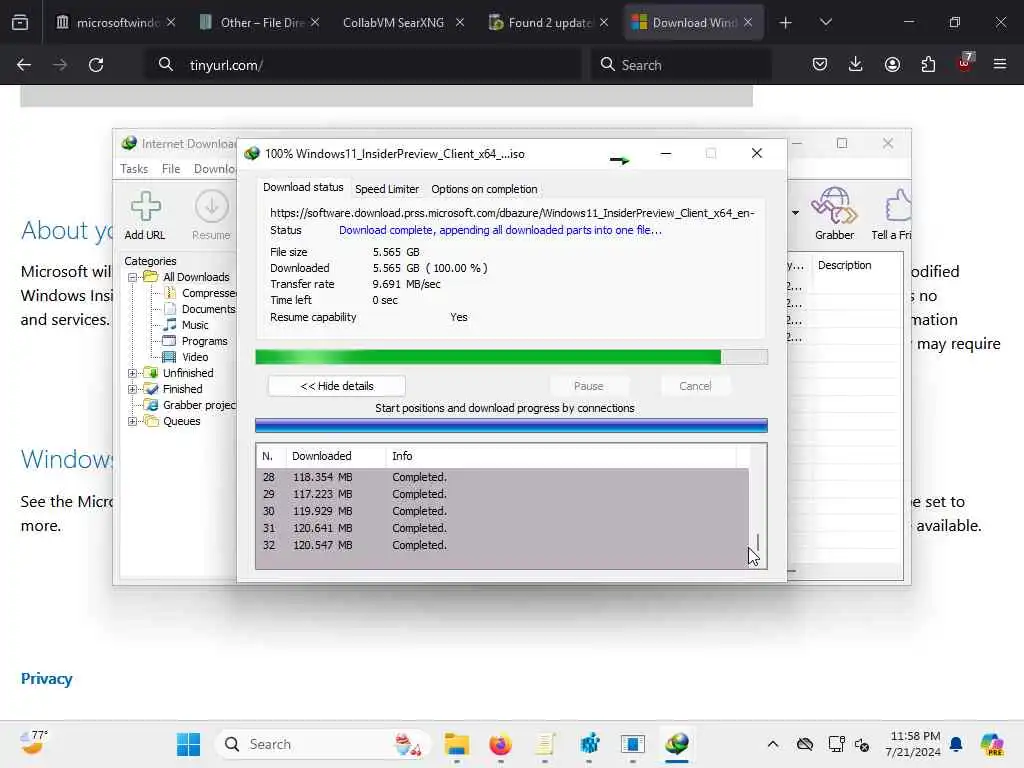Open the Copilot preview icon in the taskbar

(991, 744)
